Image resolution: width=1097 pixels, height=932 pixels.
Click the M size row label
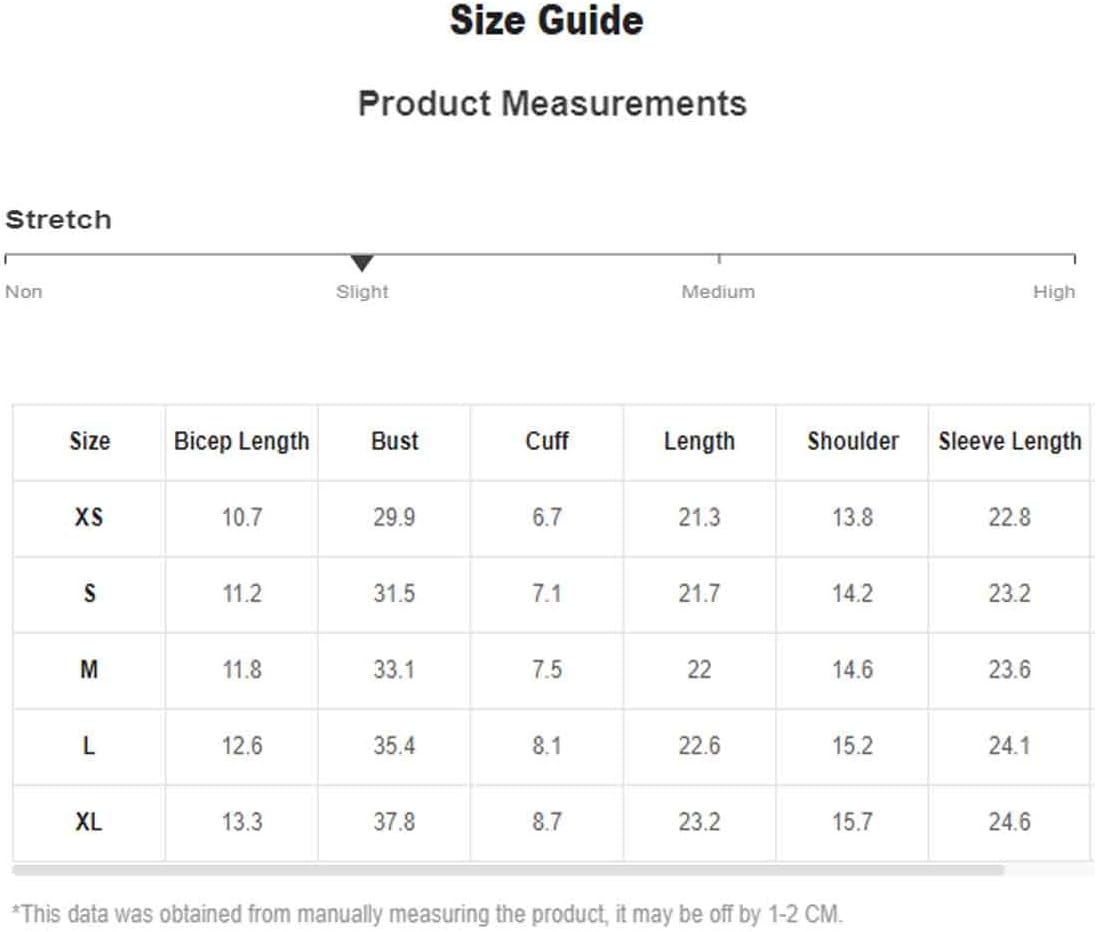pyautogui.click(x=89, y=670)
